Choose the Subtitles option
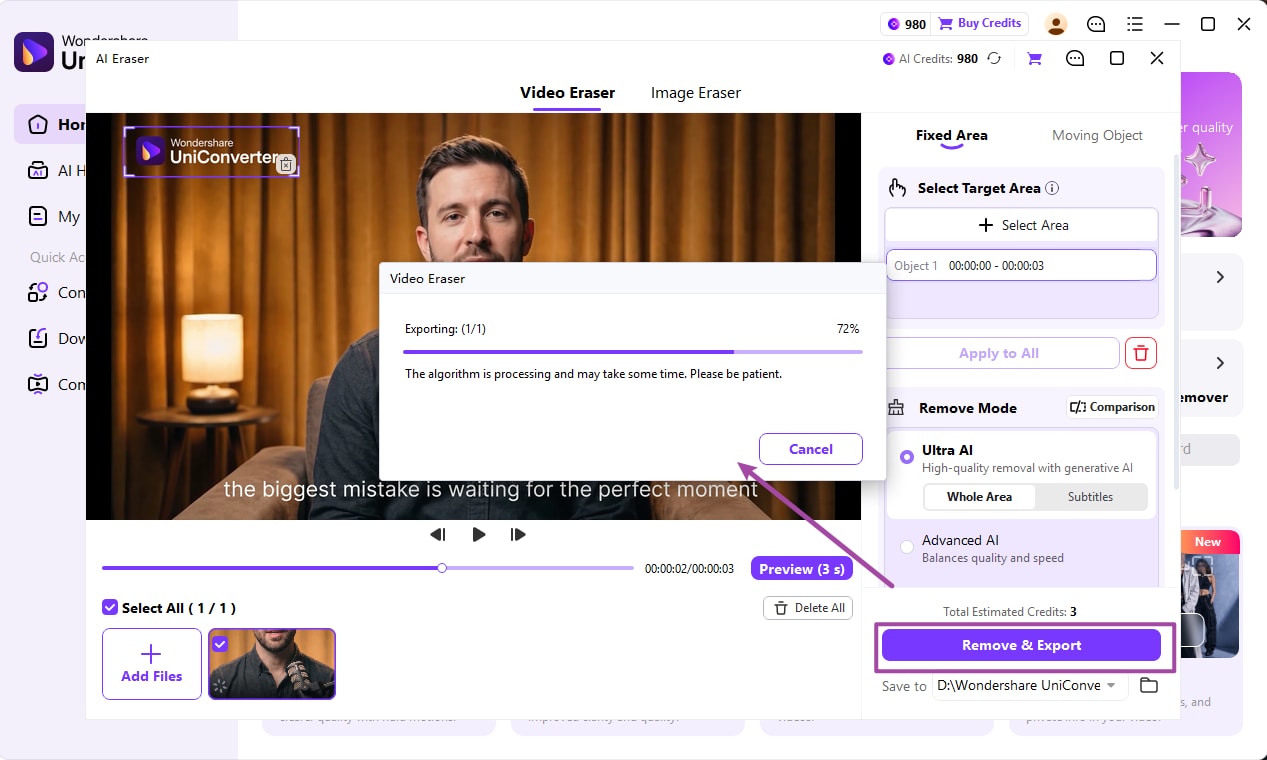 [1090, 497]
